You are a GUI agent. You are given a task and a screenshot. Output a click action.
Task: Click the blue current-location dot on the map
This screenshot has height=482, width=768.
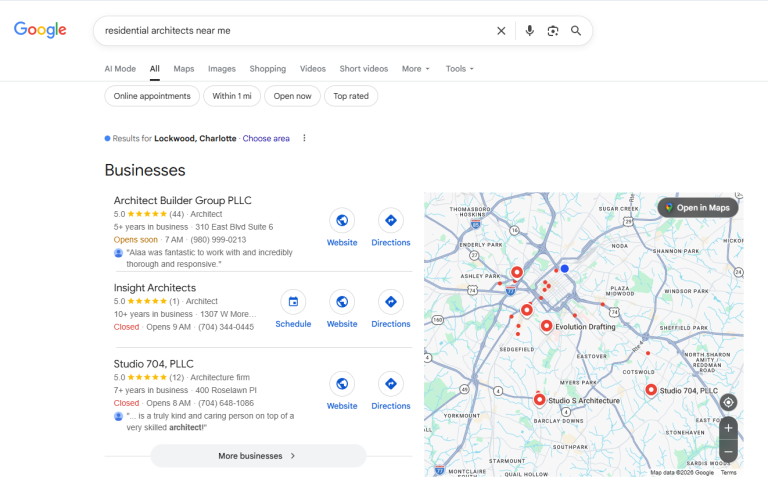pos(565,268)
